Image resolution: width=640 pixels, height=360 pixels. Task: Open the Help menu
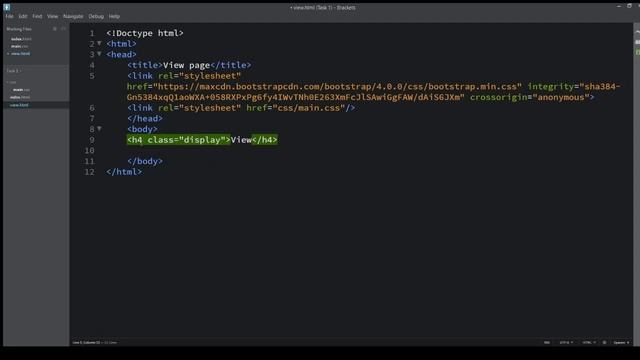point(114,16)
